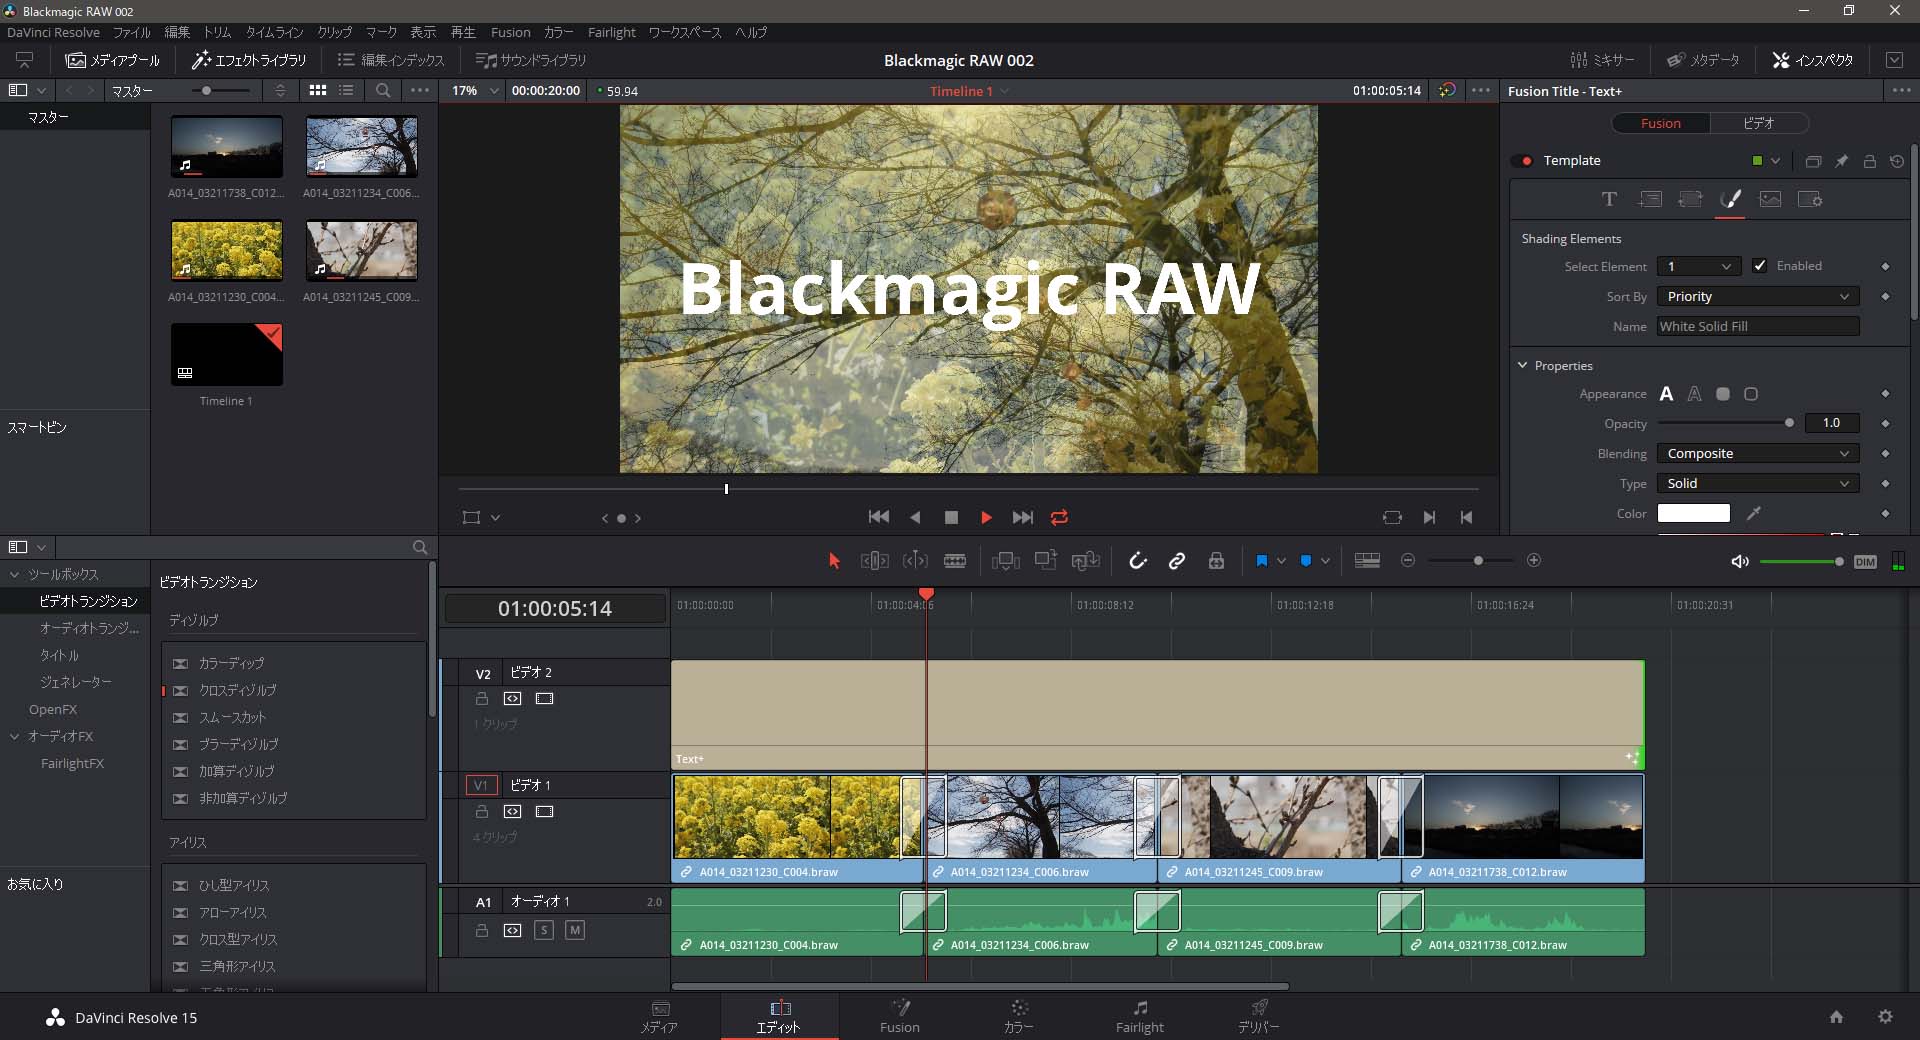Click the Name field White Solid Fill
This screenshot has width=1920, height=1040.
point(1758,326)
